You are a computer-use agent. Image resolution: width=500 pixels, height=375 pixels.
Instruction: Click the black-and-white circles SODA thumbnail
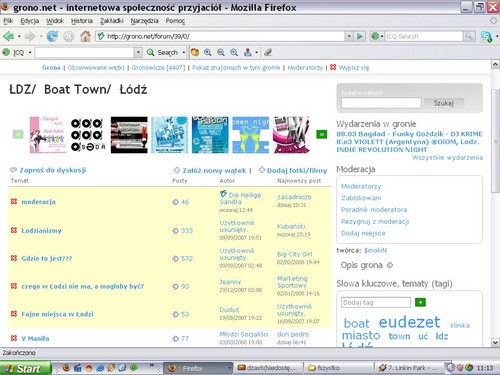[88, 135]
